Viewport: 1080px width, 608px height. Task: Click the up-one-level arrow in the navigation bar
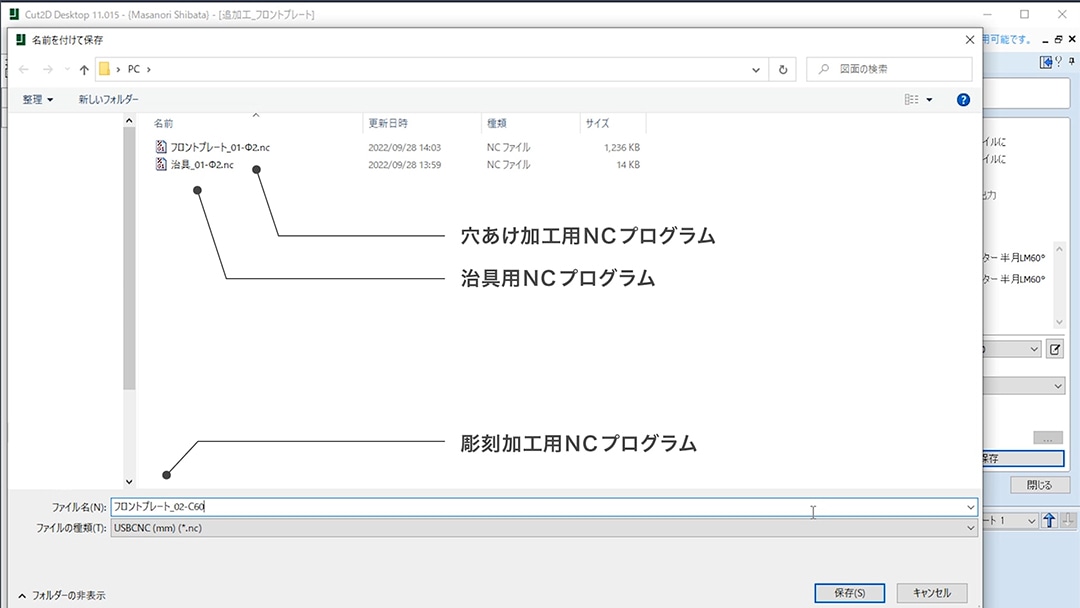click(84, 70)
